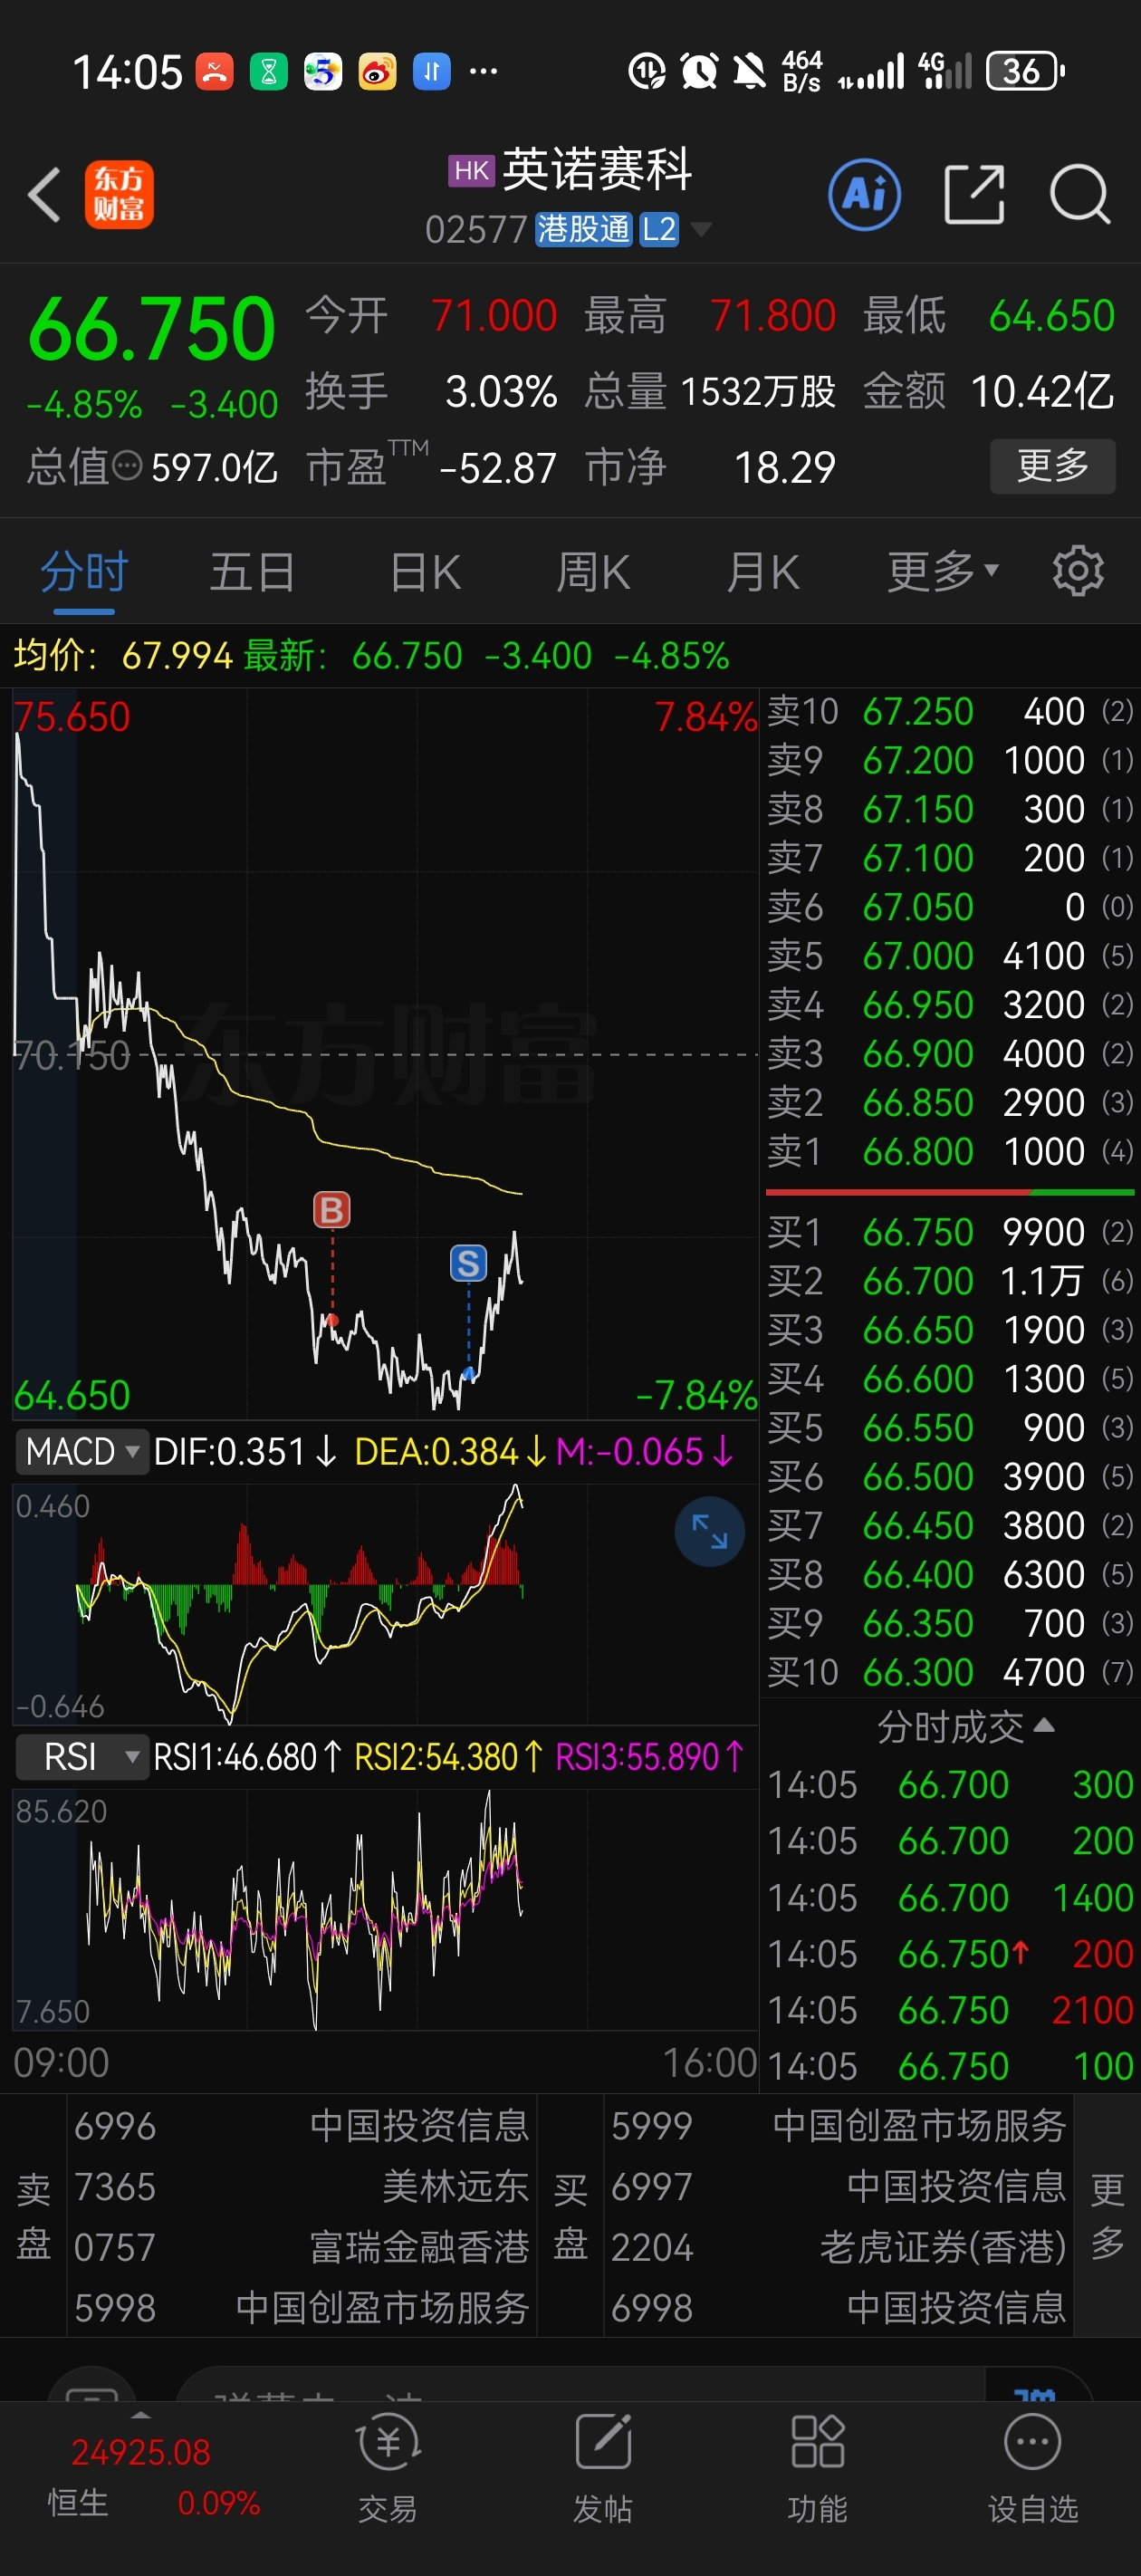1141x2576 pixels.
Task: Open the RSI indicator dropdown
Action: coord(82,1756)
